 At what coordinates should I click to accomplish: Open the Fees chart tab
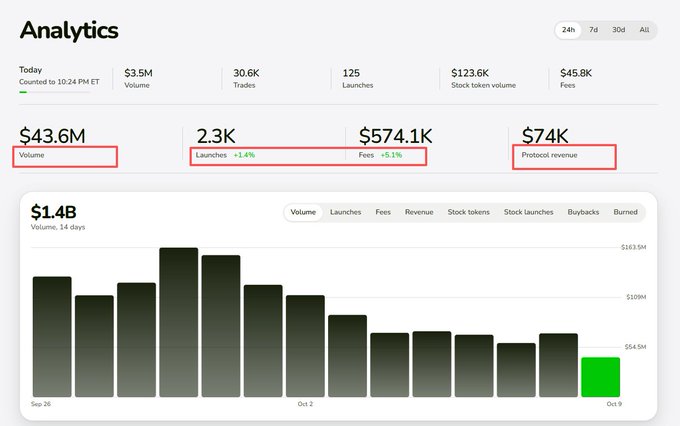[383, 212]
